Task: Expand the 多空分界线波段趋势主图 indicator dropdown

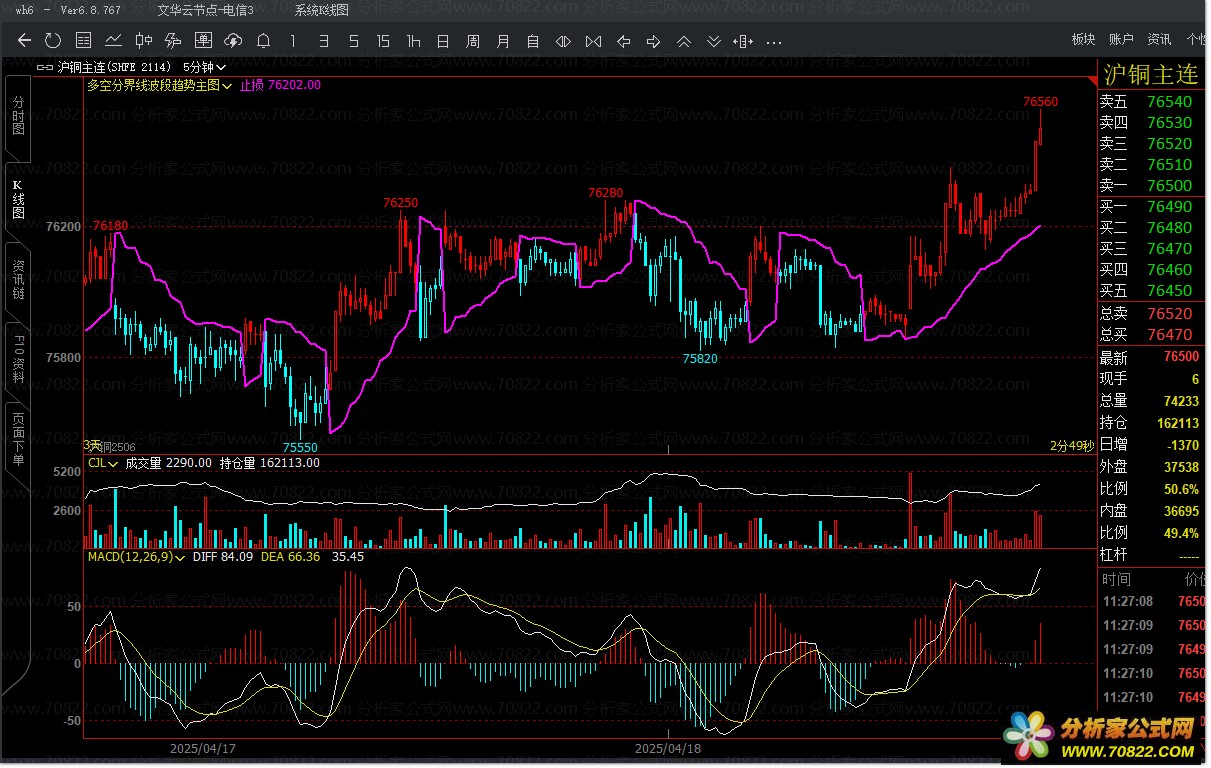Action: pyautogui.click(x=159, y=85)
